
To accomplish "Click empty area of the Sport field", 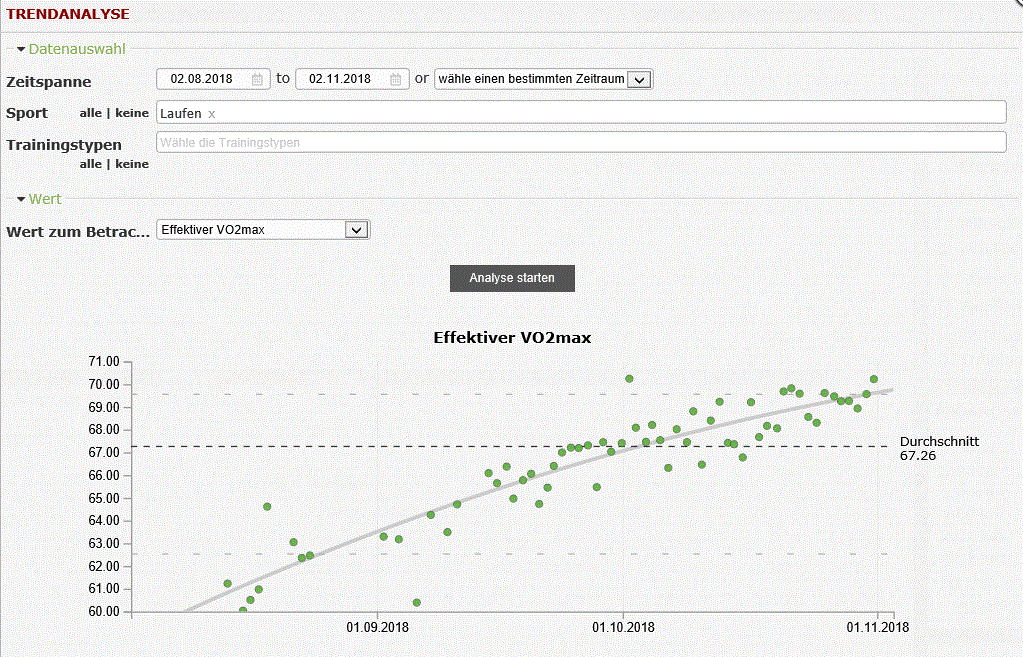I will pos(600,112).
